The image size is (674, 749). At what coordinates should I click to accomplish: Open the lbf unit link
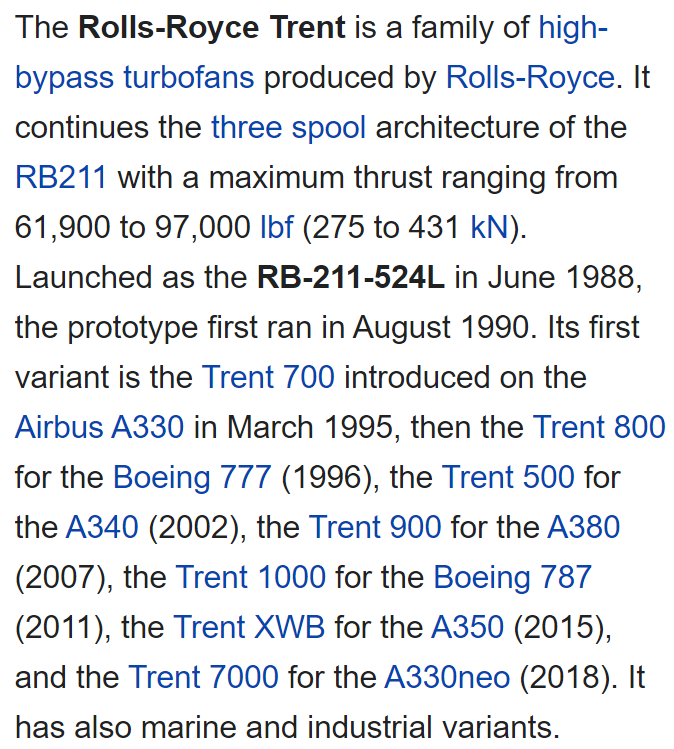pos(277,226)
